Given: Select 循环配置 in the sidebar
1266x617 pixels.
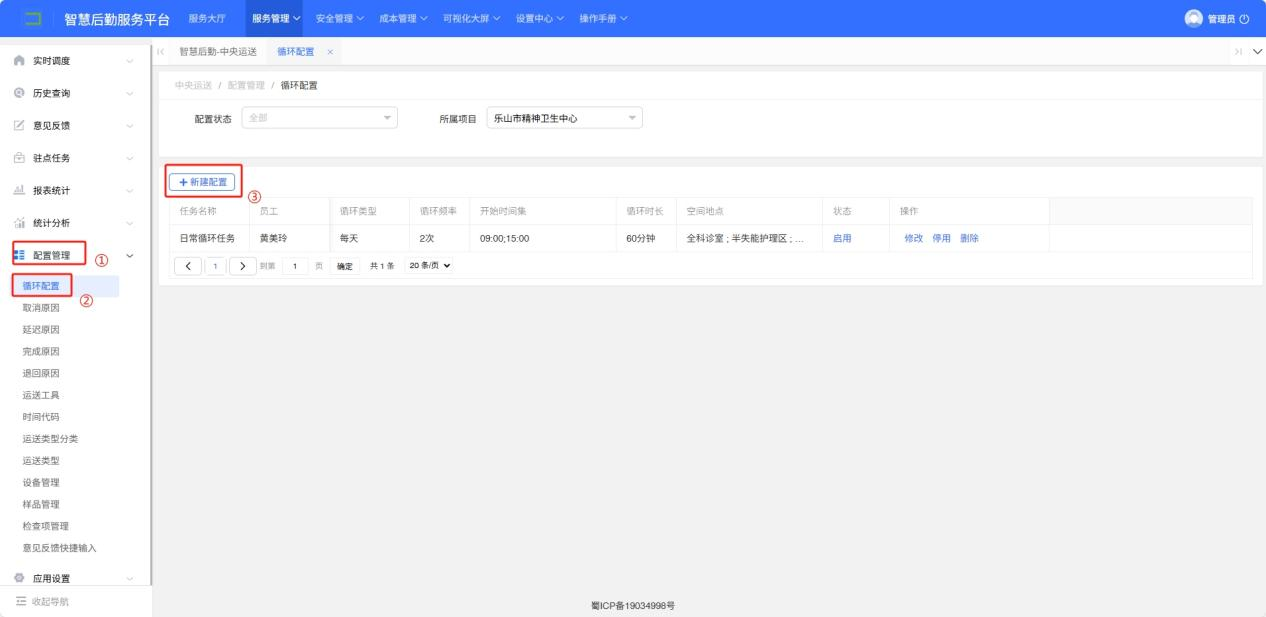Looking at the screenshot, I should 41,287.
